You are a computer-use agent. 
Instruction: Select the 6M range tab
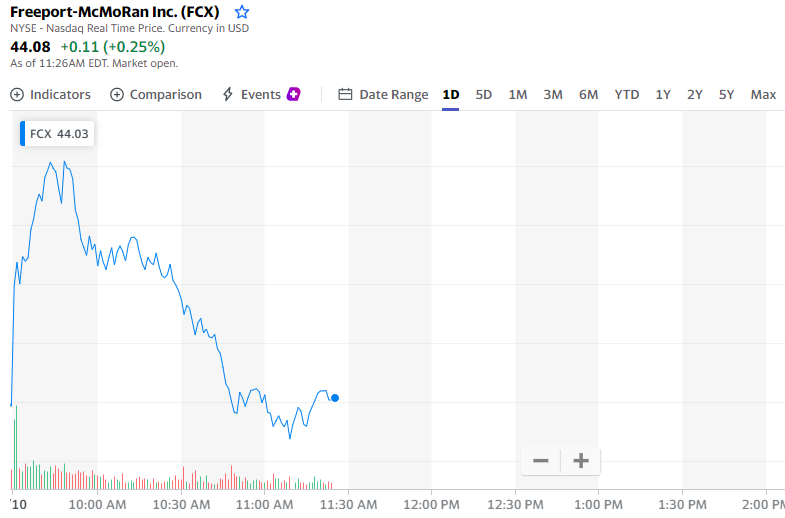(588, 94)
